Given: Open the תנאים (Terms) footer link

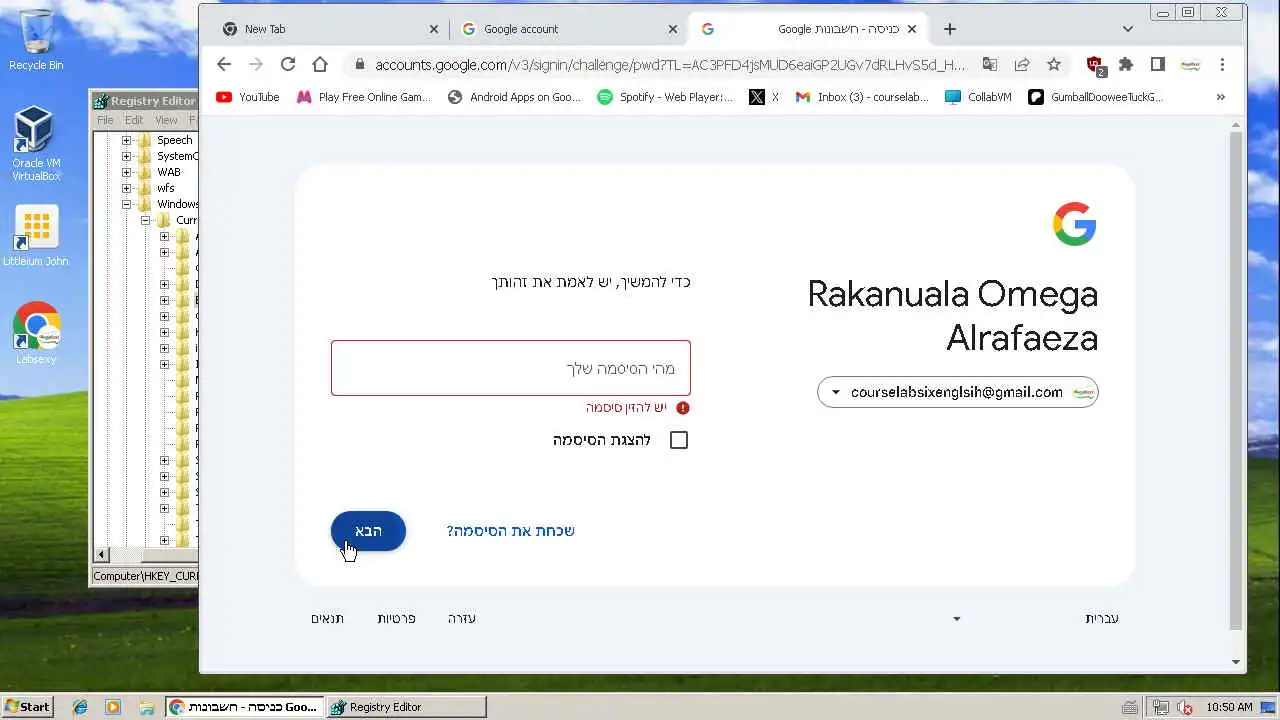Looking at the screenshot, I should [327, 618].
